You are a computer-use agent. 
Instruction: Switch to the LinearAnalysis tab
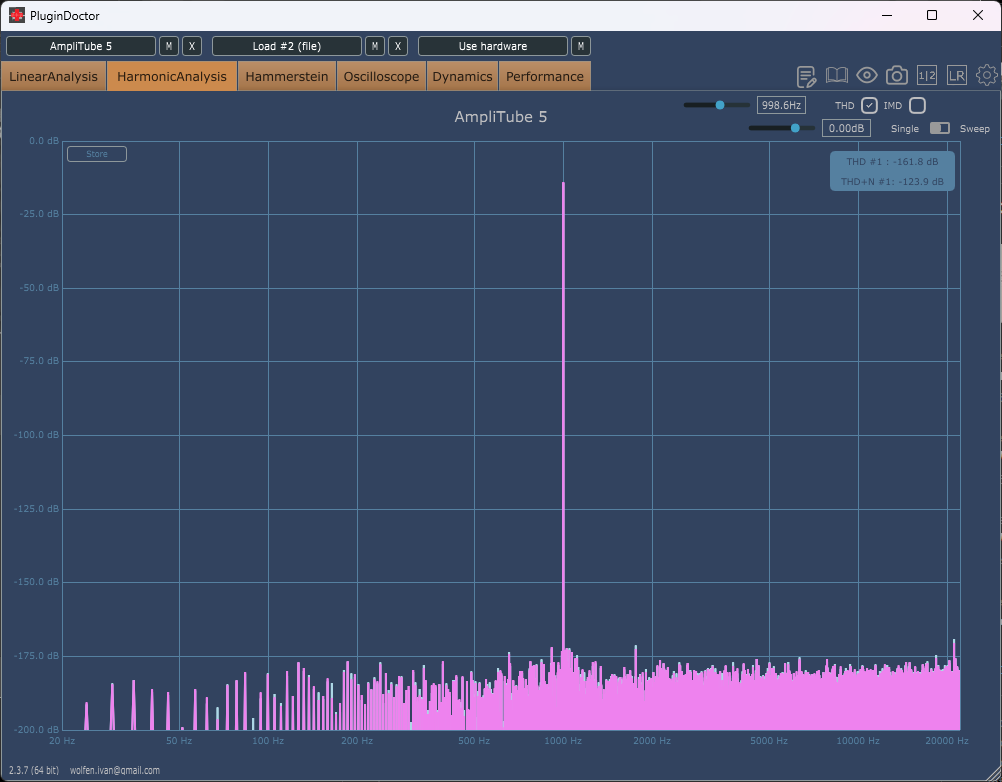pyautogui.click(x=54, y=76)
